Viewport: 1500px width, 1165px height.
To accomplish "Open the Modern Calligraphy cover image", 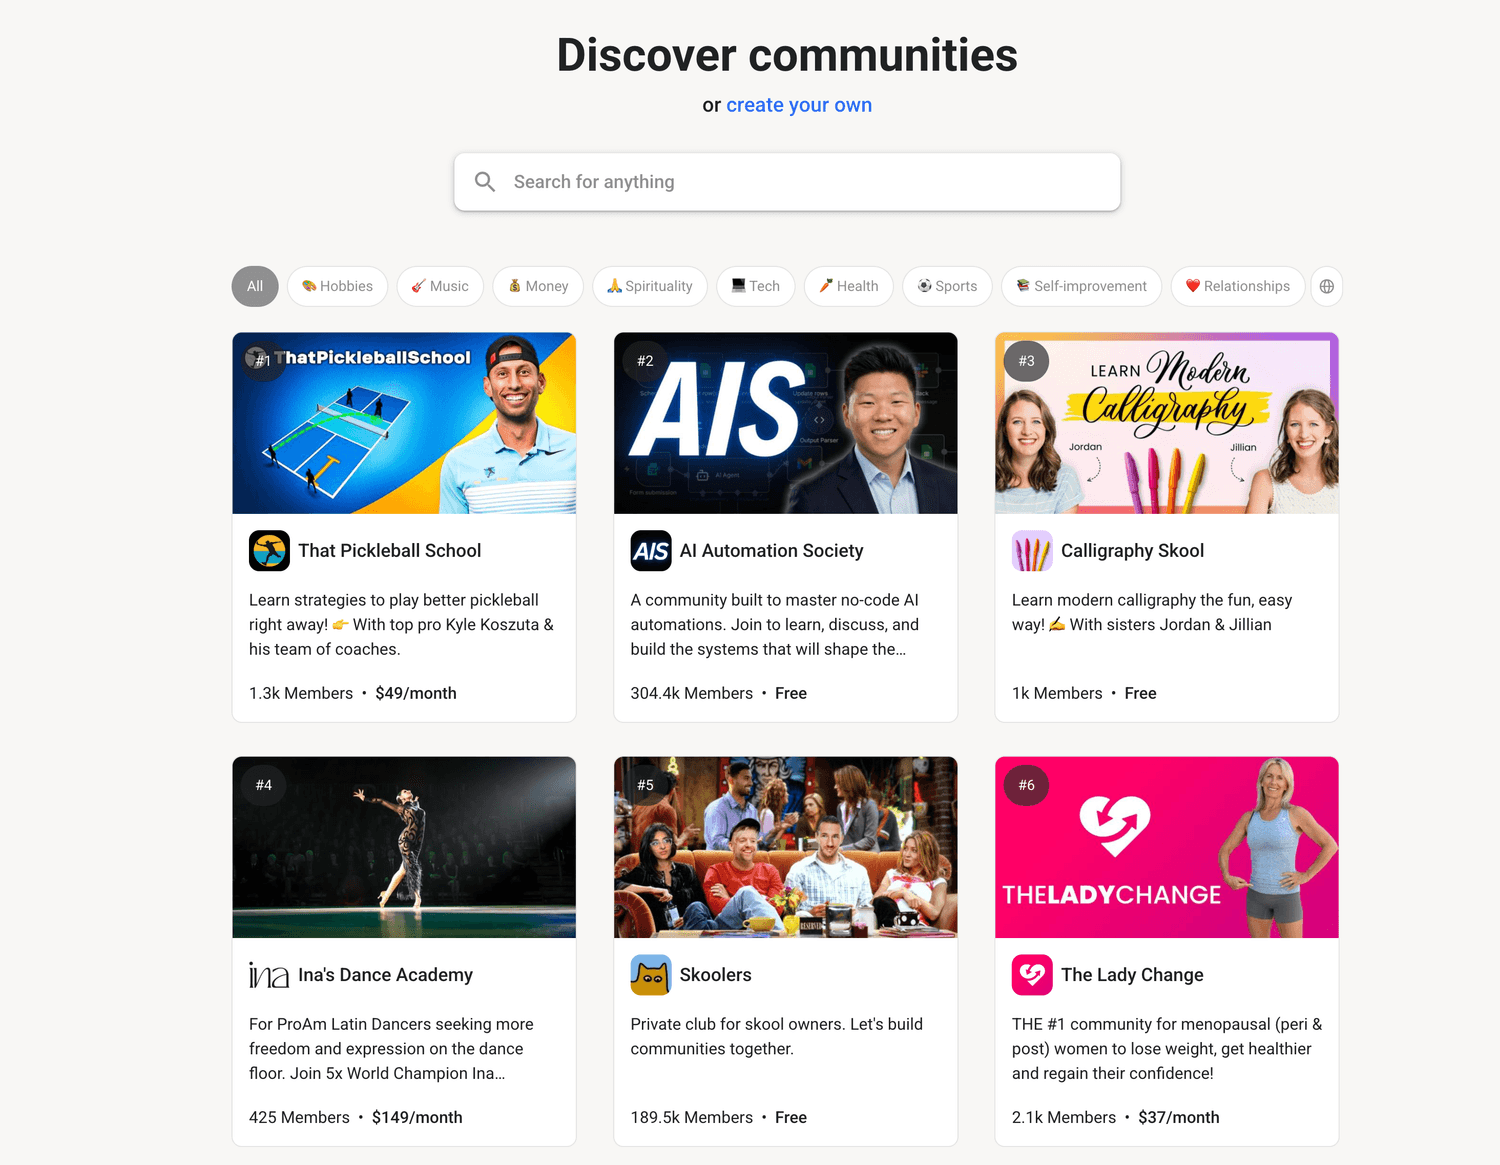I will click(x=1167, y=423).
